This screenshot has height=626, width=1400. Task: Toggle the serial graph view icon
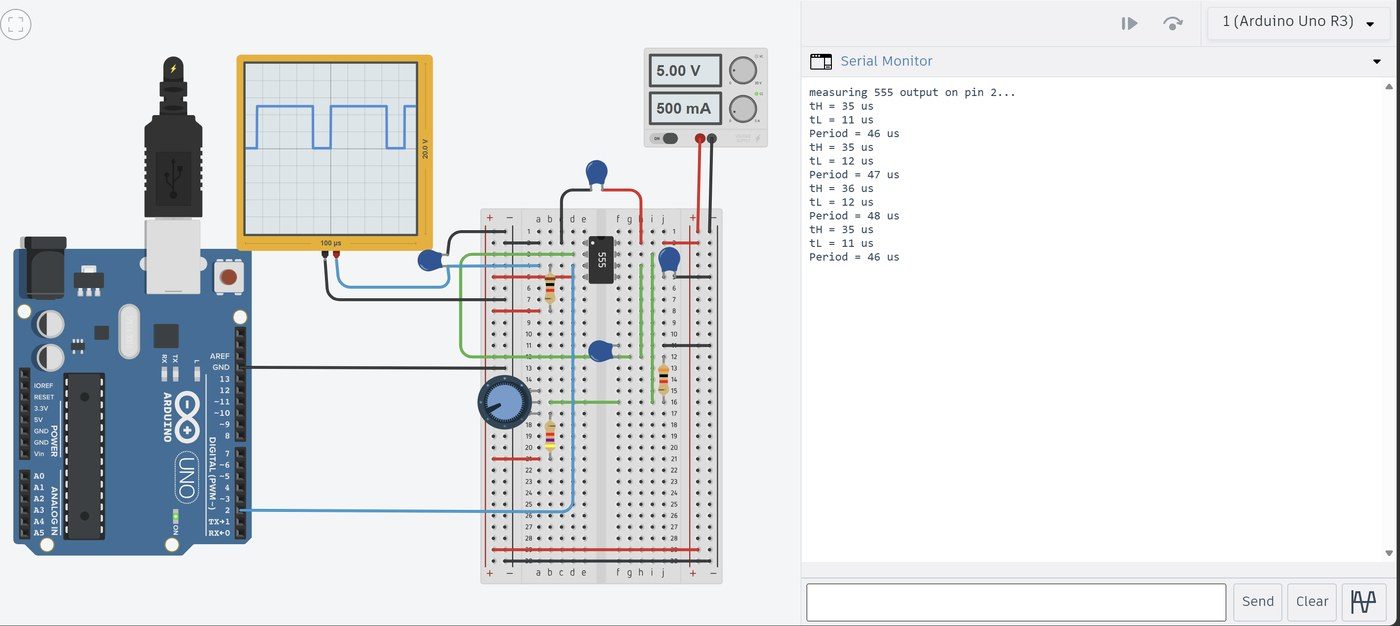[1363, 602]
